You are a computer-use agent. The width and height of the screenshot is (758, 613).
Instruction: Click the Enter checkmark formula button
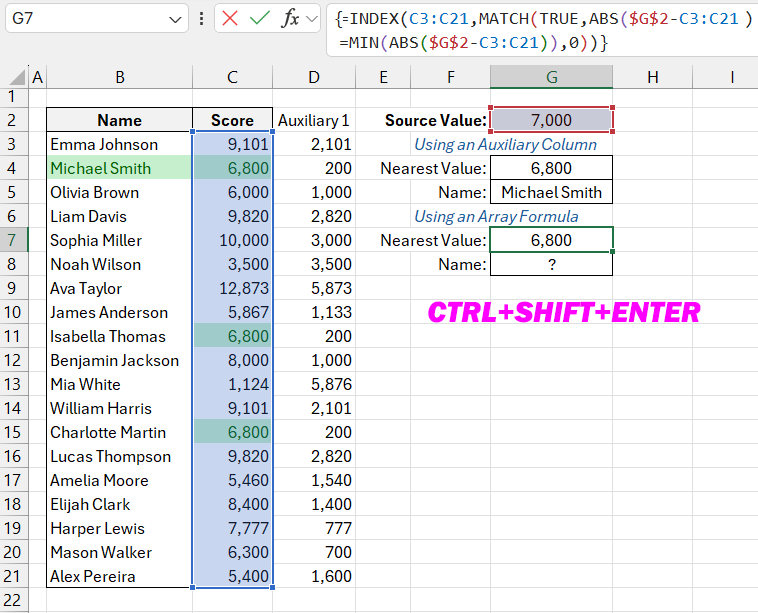[x=260, y=19]
